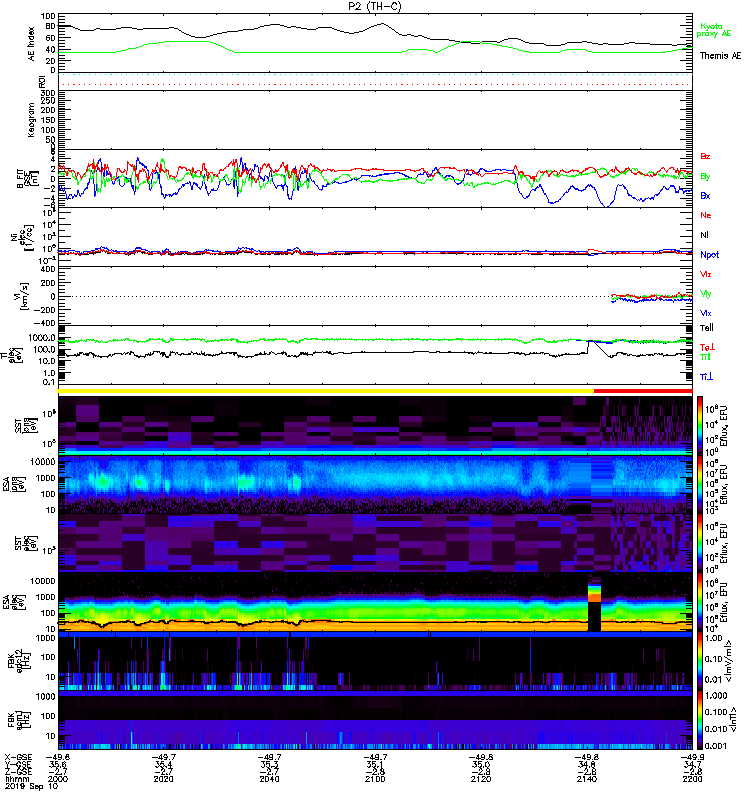
Task: Click the topmost Eflux color scale bar
Action: pos(699,420)
